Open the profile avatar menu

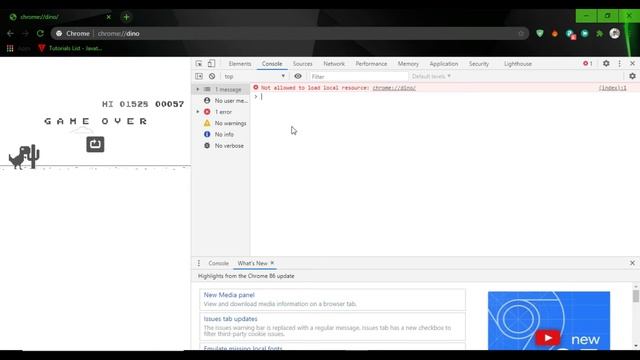click(x=615, y=33)
